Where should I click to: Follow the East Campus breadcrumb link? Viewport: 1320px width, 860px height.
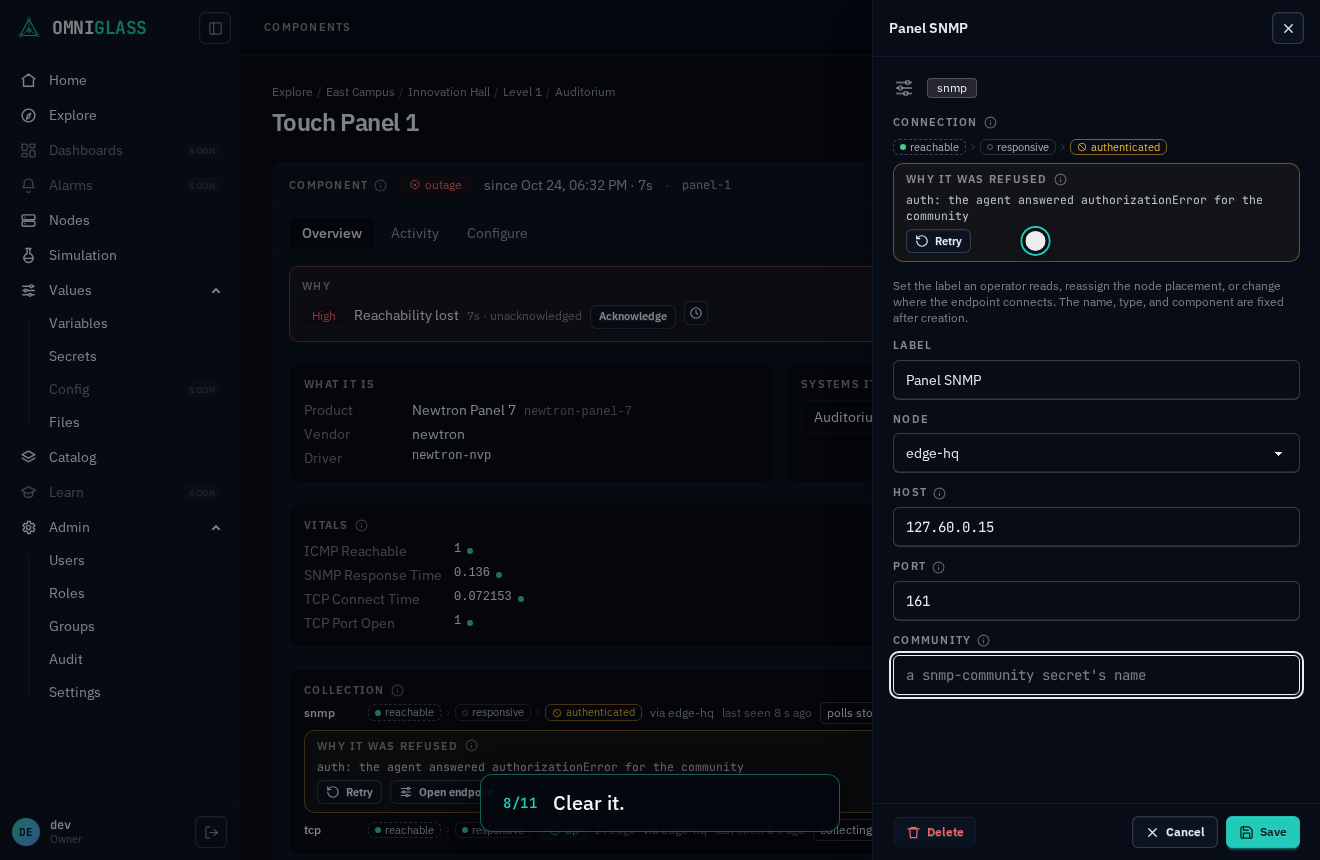pyautogui.click(x=360, y=92)
